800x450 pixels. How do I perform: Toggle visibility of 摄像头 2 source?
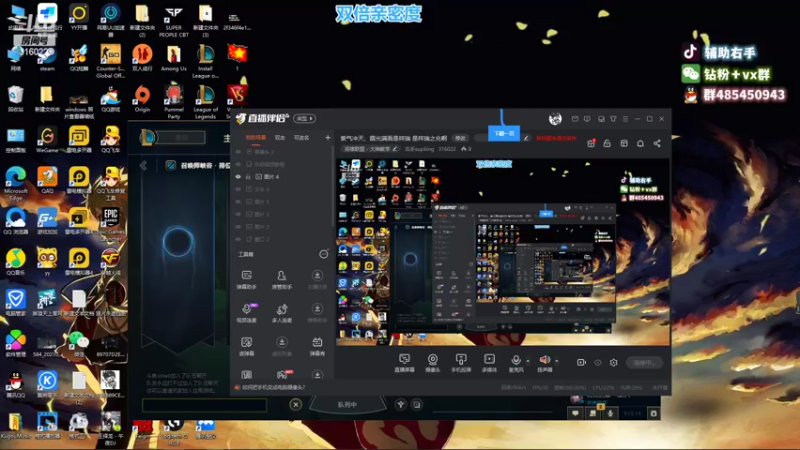click(x=238, y=152)
